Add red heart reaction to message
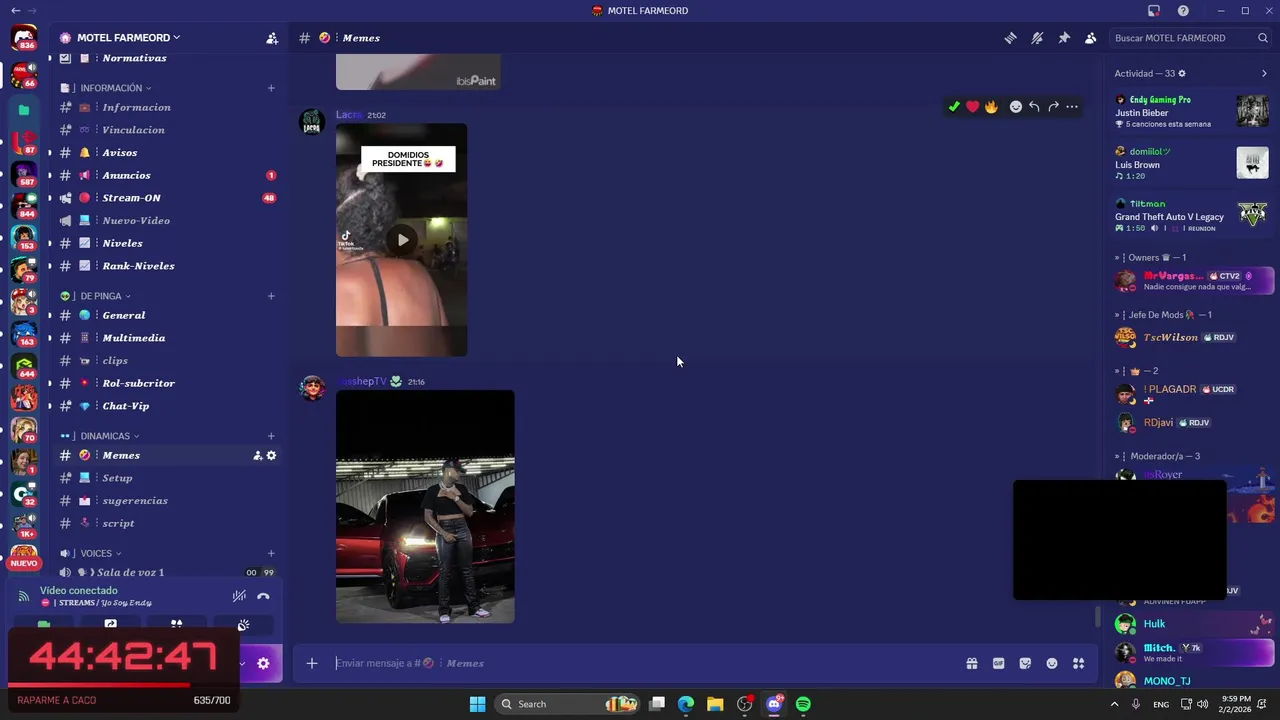1280x720 pixels. point(972,107)
